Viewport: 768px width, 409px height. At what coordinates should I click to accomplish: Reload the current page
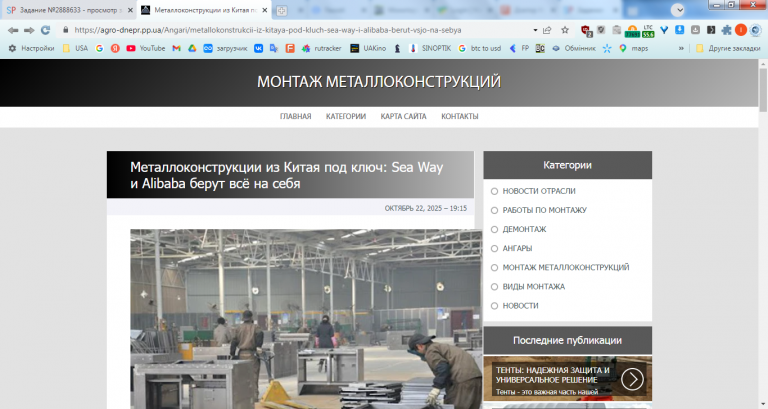tap(45, 30)
